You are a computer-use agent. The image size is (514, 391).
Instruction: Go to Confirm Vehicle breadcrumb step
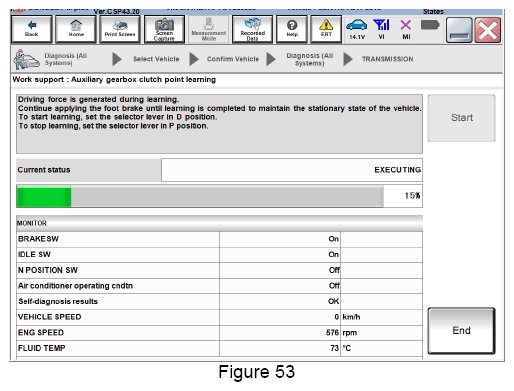coord(233,59)
